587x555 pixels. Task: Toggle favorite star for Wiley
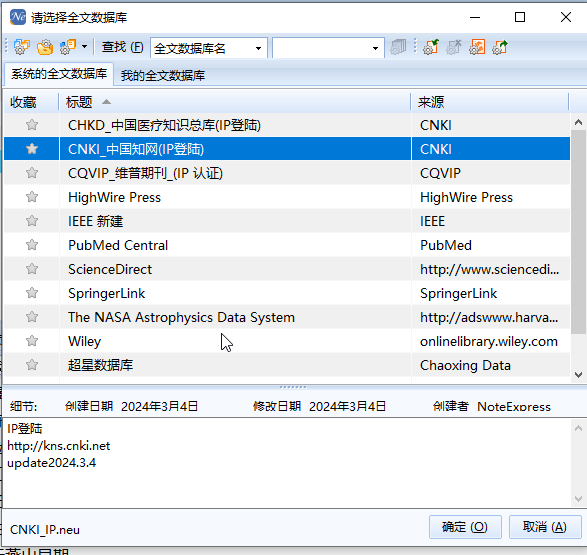pyautogui.click(x=32, y=341)
